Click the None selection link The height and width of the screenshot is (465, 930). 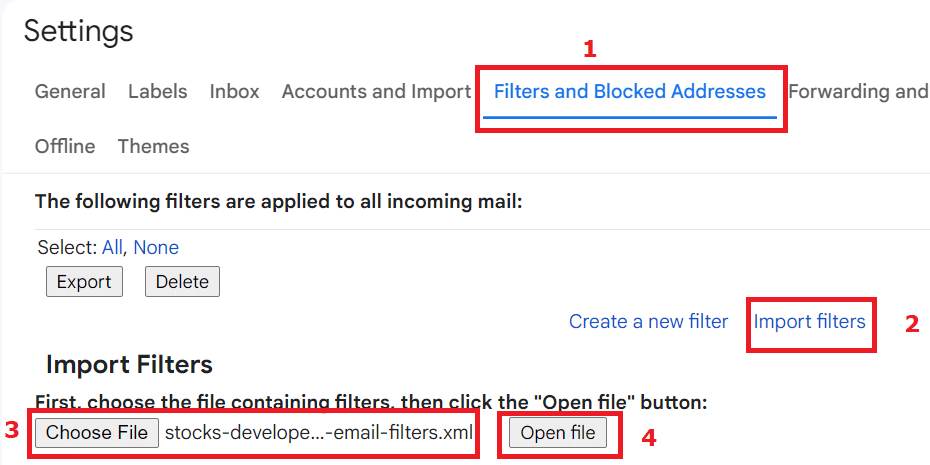point(156,247)
